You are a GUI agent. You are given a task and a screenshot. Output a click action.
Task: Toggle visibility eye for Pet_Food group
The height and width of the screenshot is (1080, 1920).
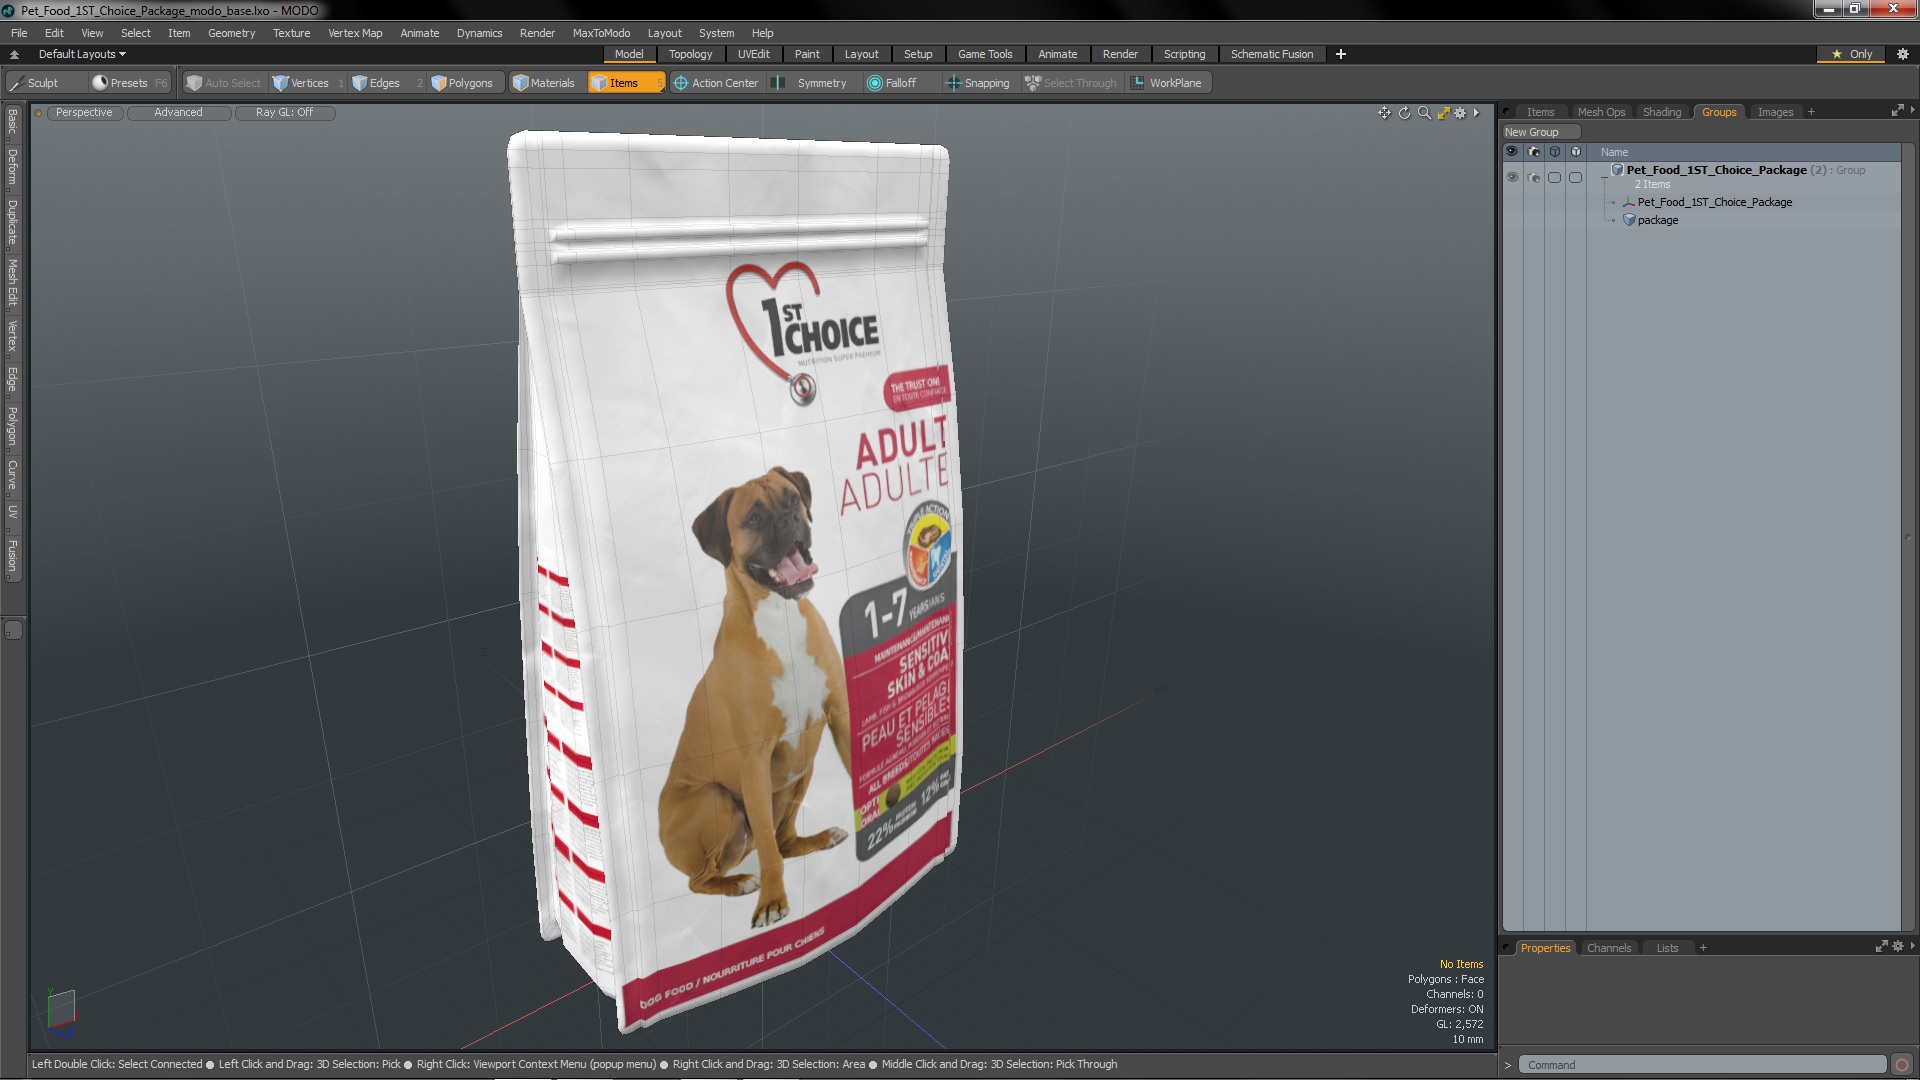pyautogui.click(x=1512, y=177)
